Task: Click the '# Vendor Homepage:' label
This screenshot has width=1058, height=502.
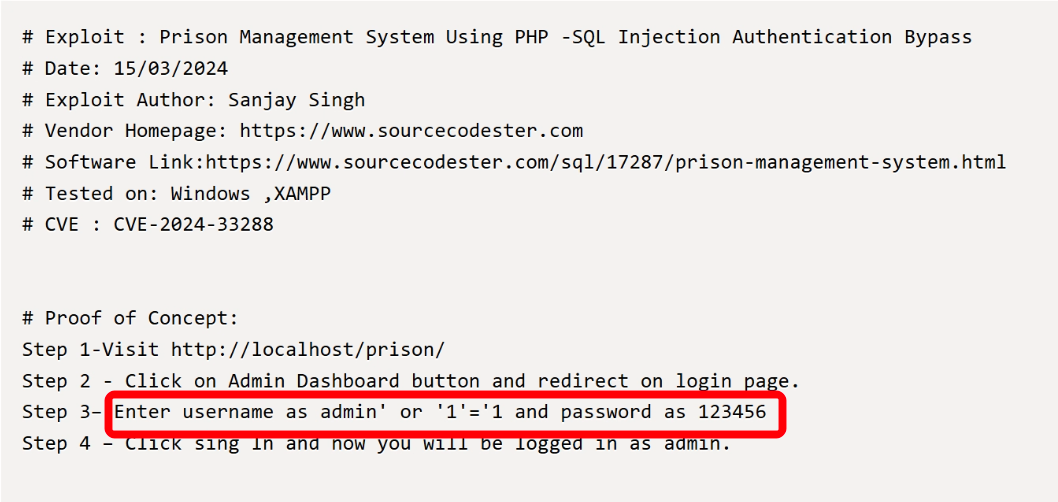Action: [126, 131]
